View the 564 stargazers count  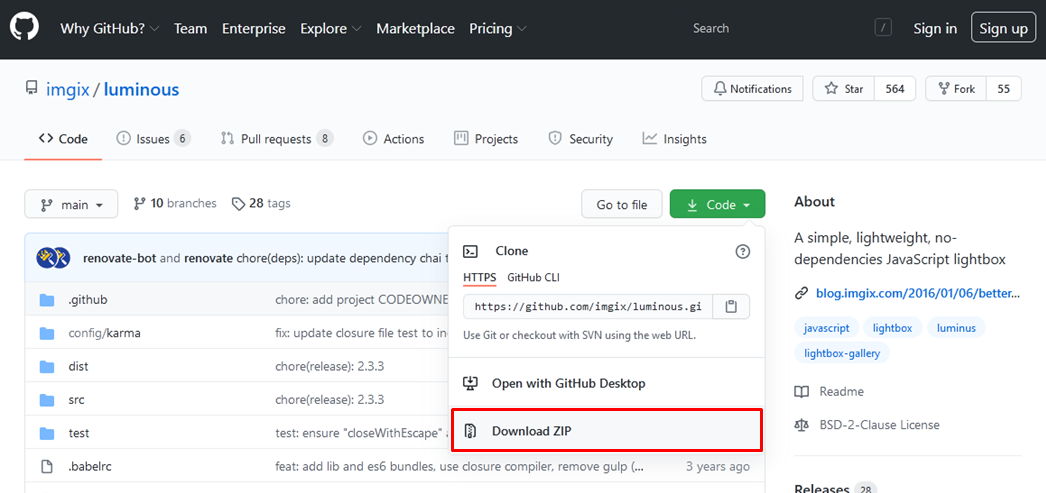[895, 89]
